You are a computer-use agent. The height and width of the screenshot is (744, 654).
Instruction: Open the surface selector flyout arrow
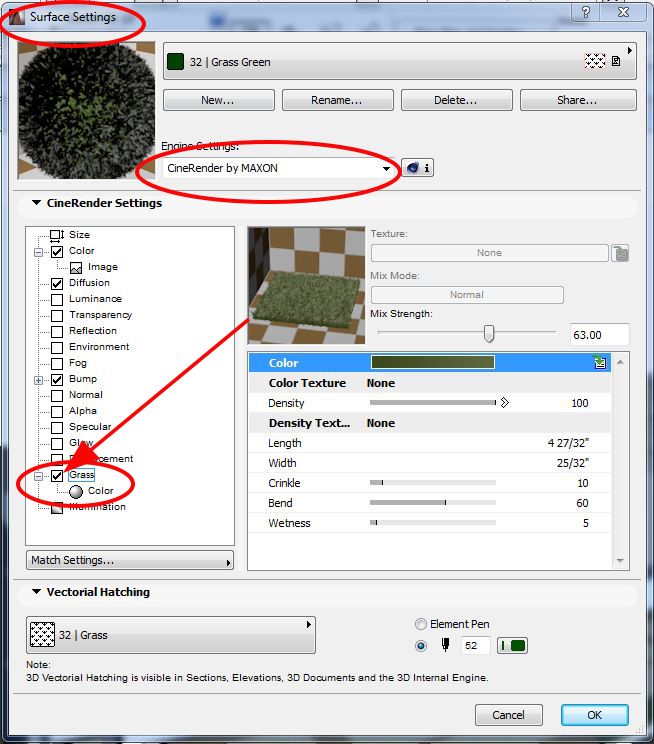630,50
